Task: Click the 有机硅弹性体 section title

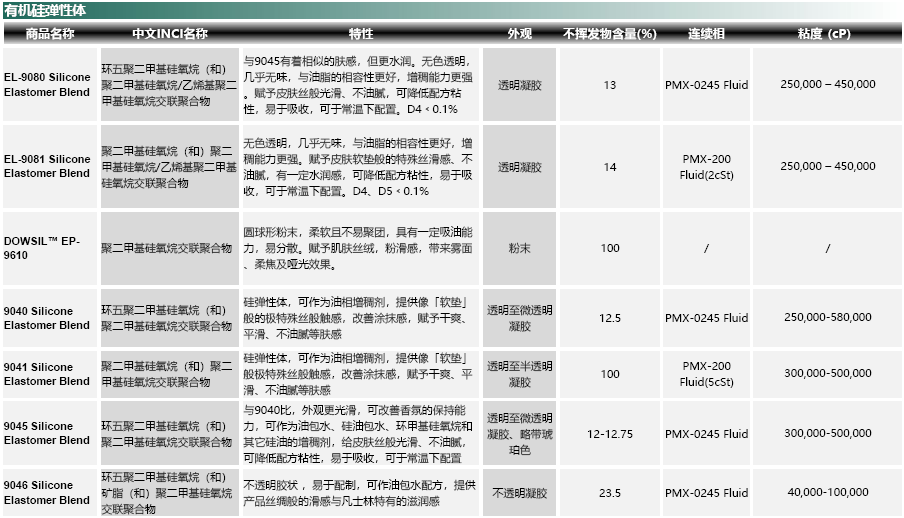Action: [45, 10]
